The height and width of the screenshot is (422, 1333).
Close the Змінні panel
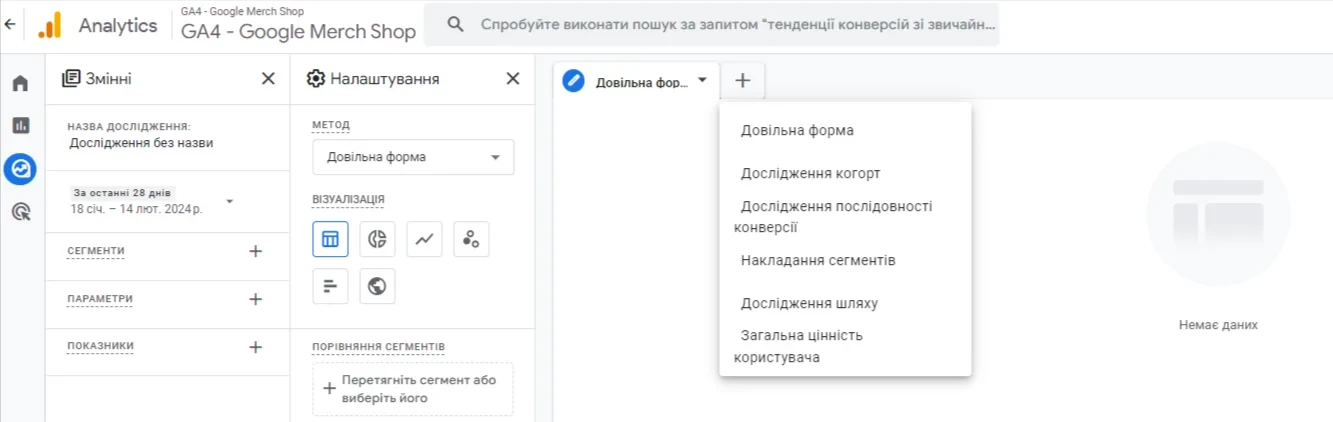268,78
